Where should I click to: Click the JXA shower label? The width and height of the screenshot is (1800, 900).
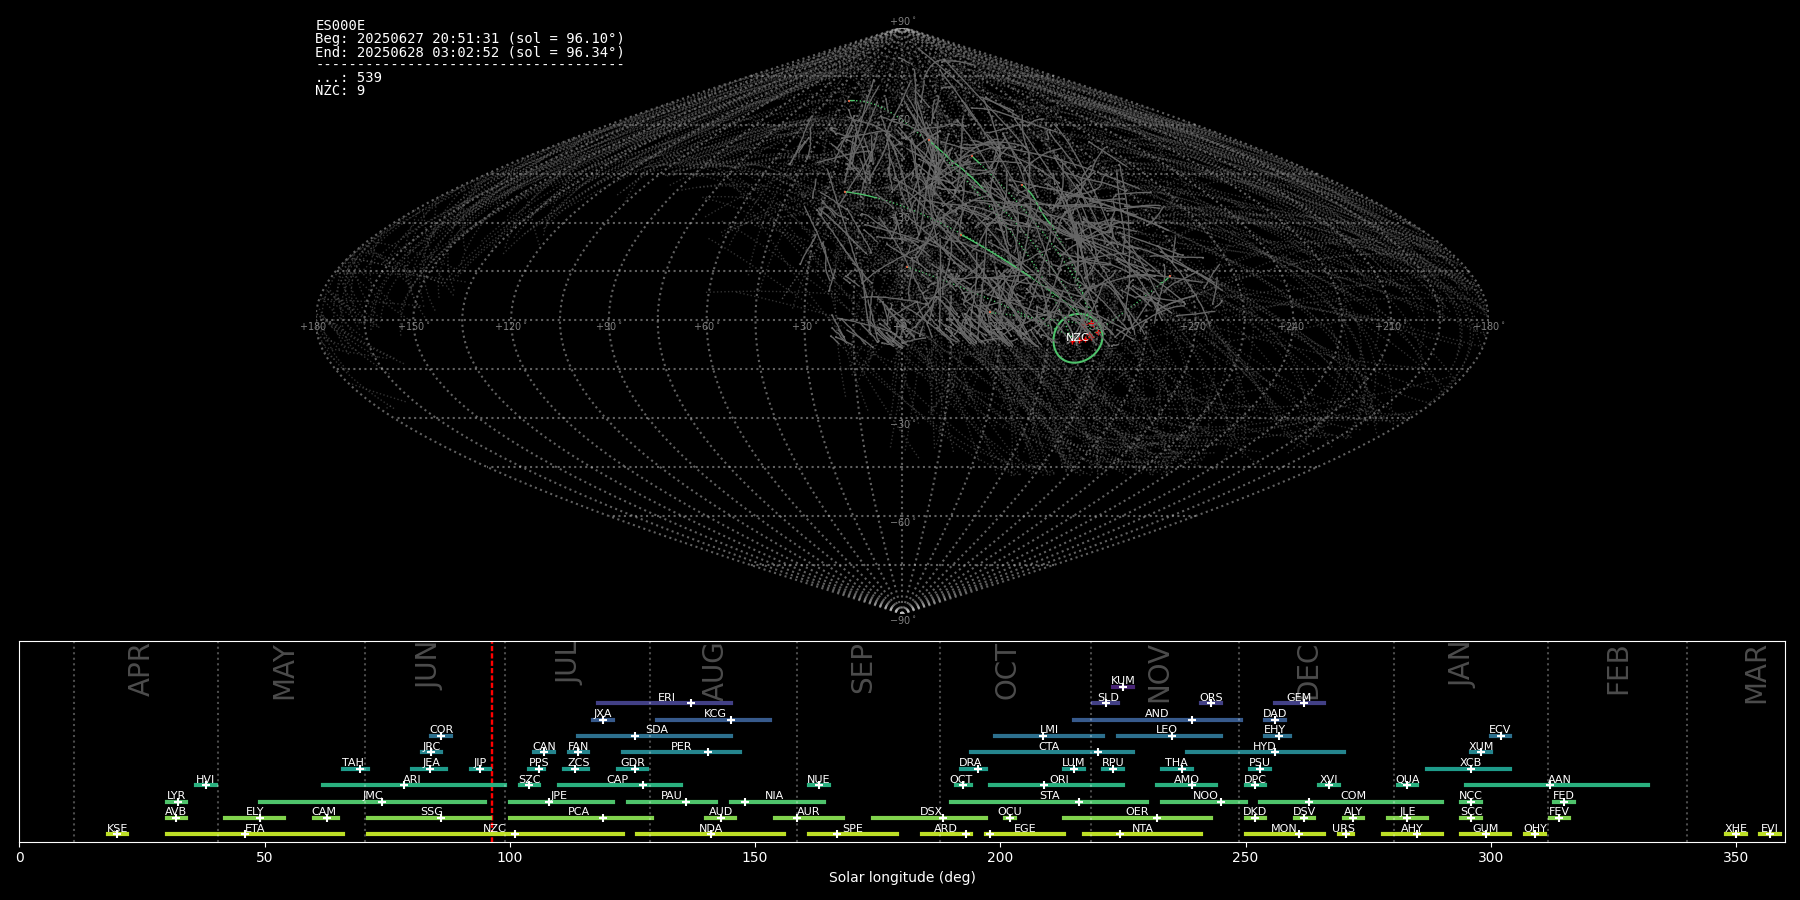tap(602, 714)
